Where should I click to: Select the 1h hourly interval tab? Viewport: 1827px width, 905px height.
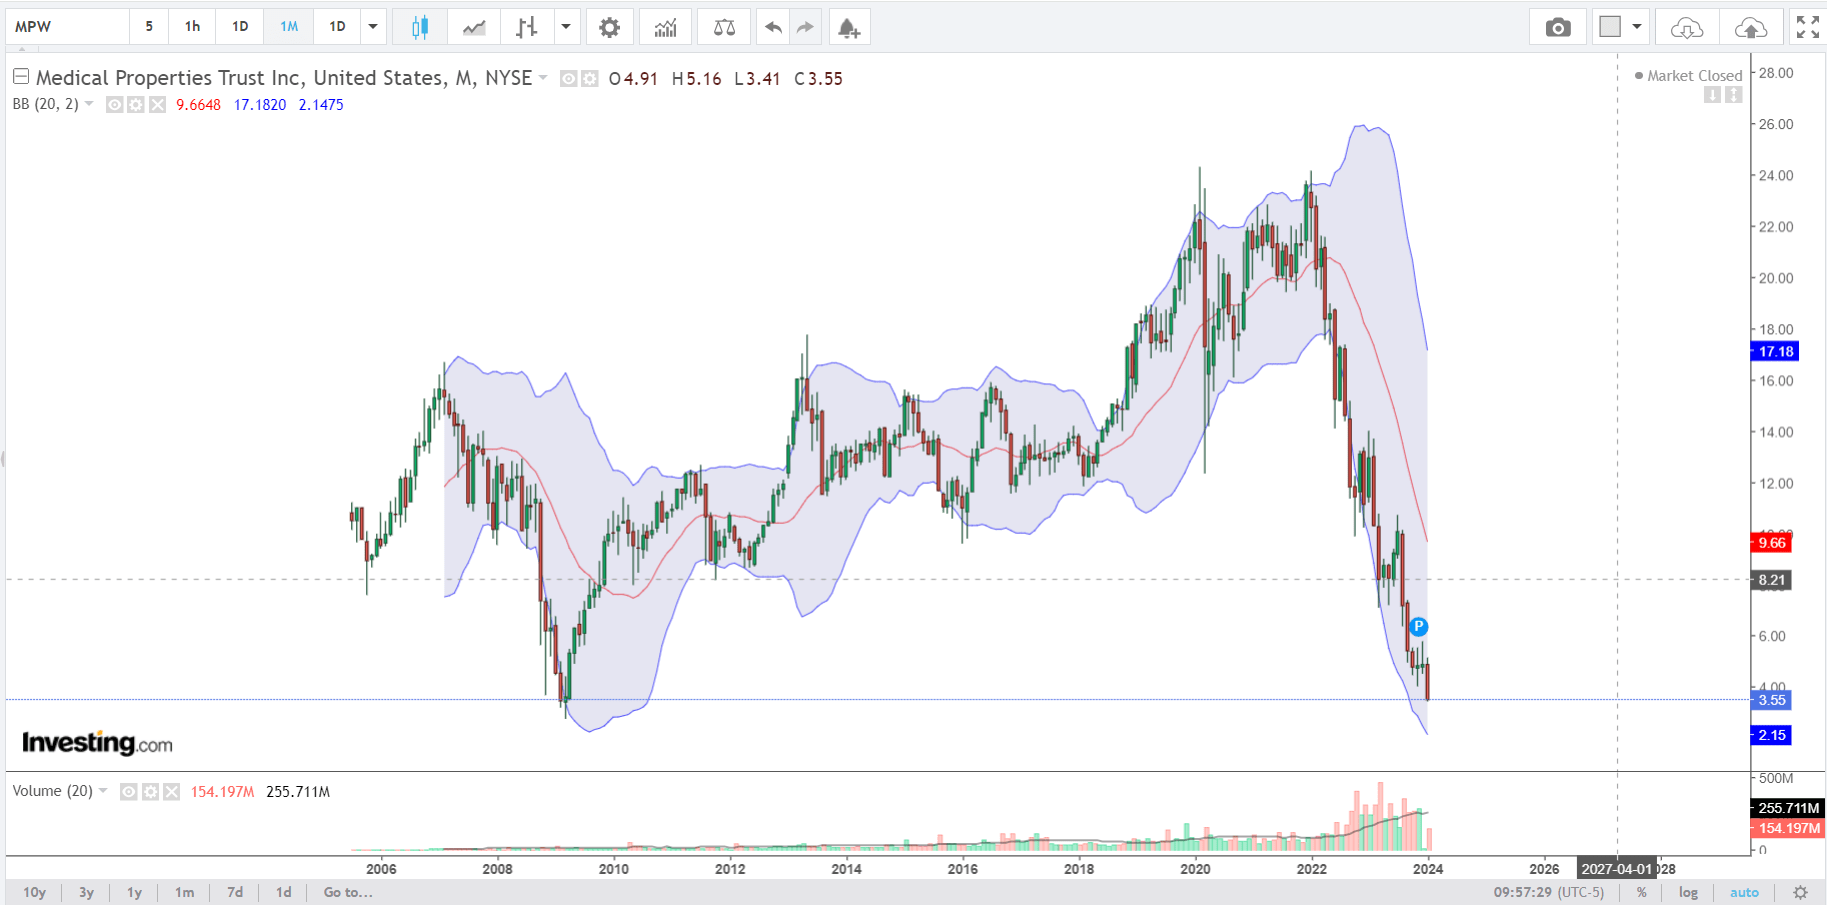click(192, 26)
